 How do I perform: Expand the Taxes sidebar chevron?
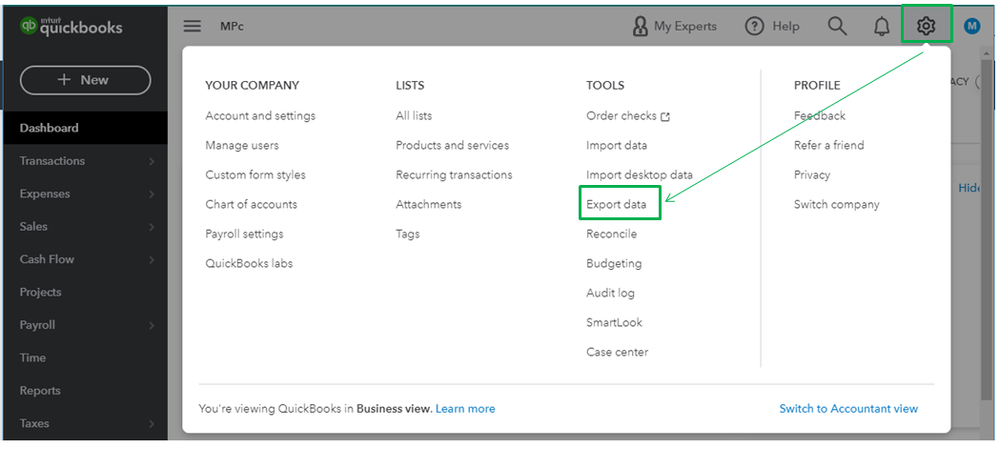click(152, 424)
